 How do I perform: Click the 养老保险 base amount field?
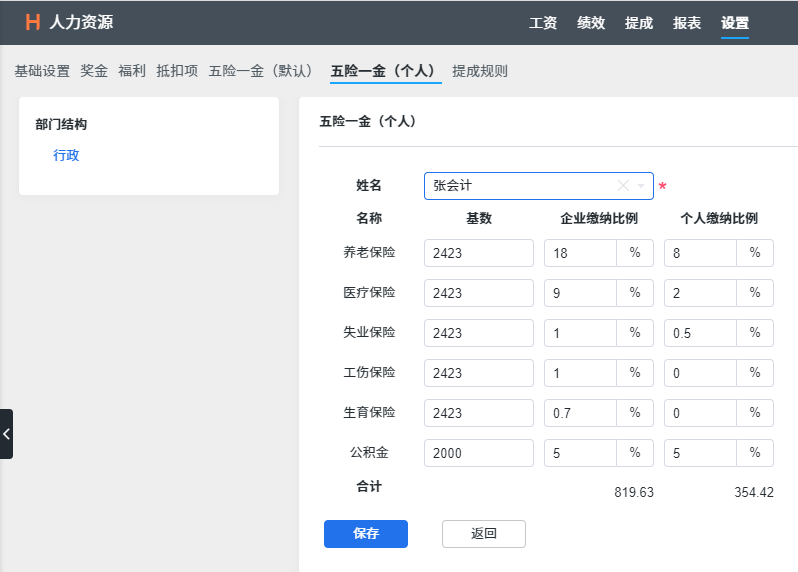pos(479,253)
